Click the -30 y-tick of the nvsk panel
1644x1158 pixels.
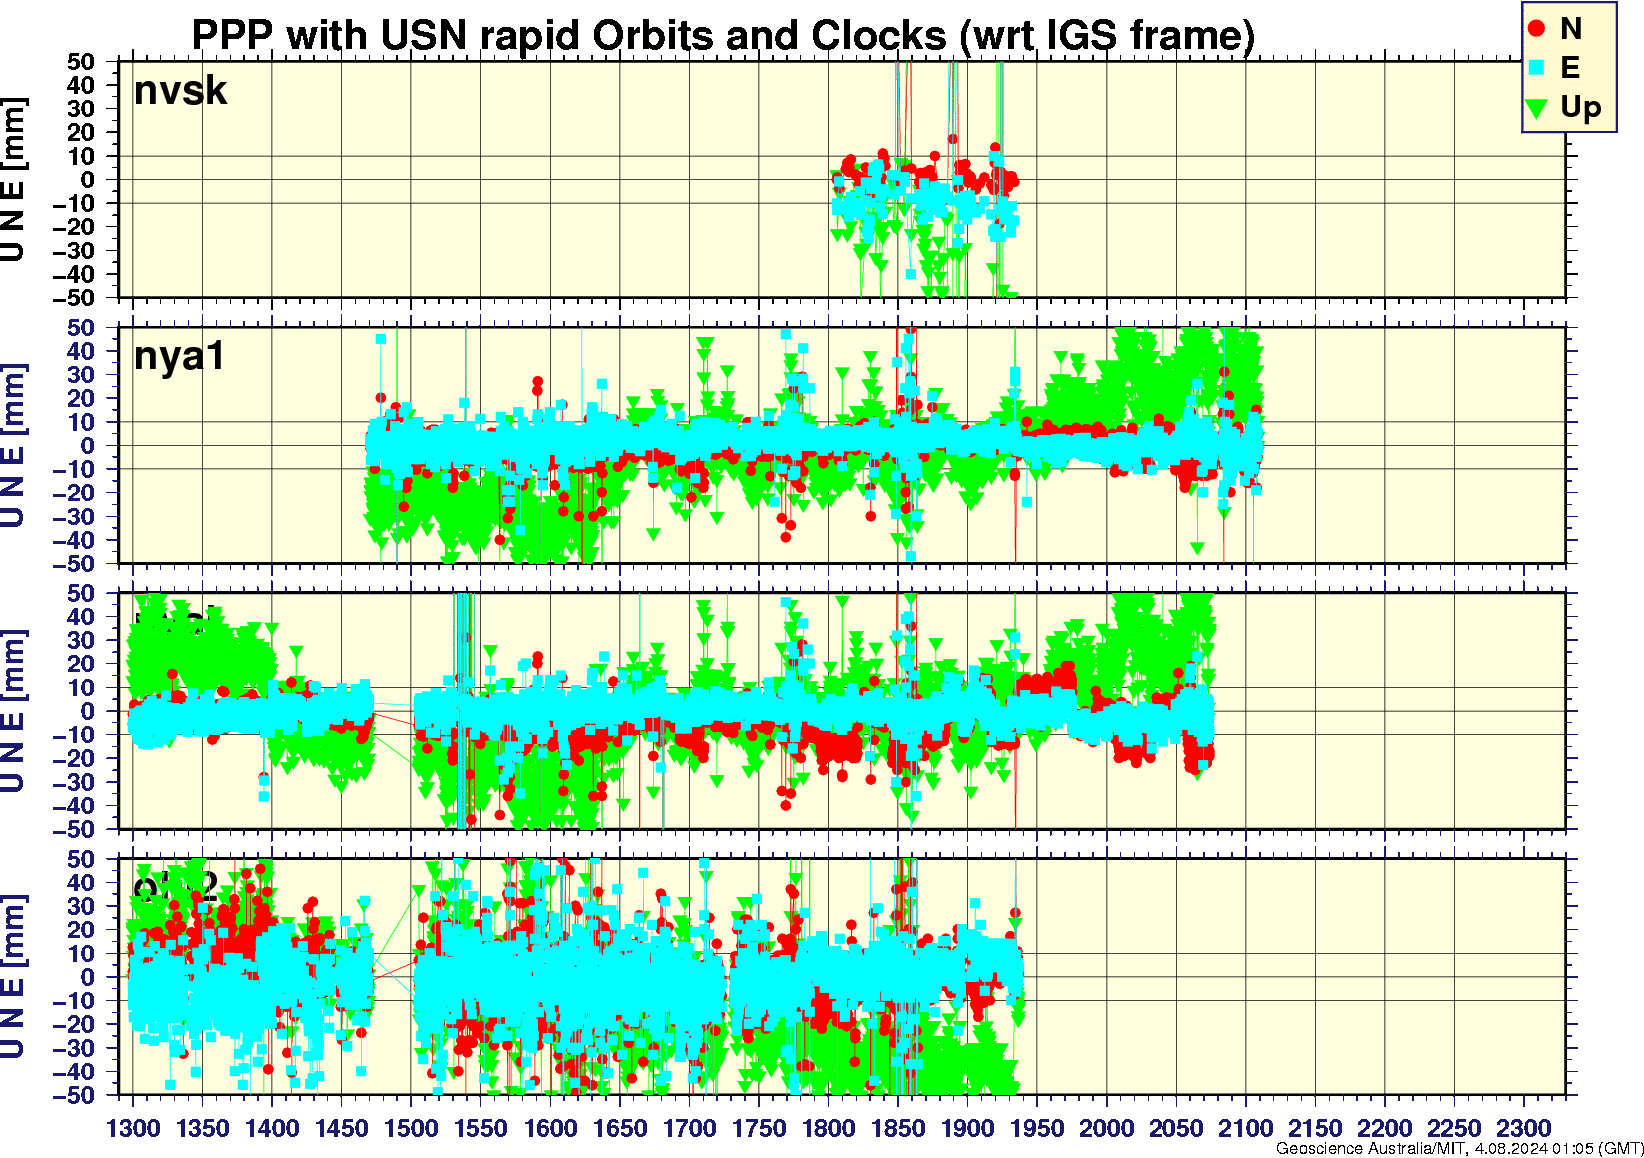tap(75, 251)
